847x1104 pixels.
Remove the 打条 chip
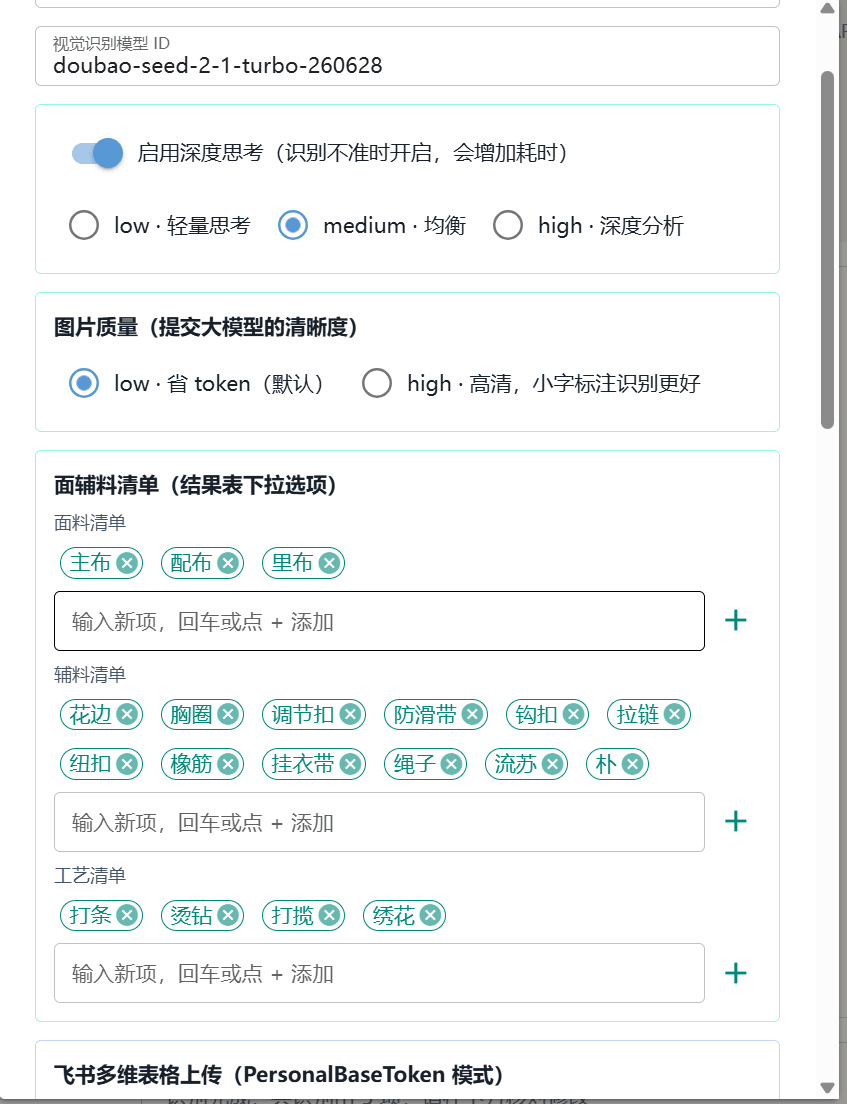tap(127, 915)
